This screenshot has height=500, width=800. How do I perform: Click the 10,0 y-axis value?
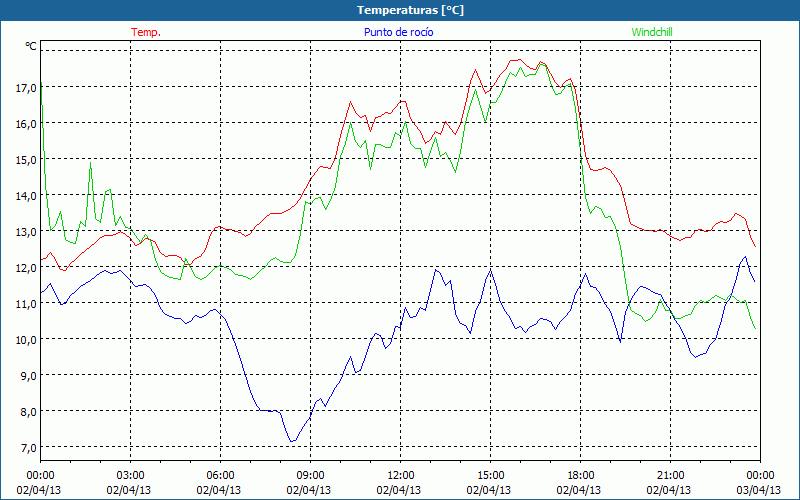click(x=26, y=340)
